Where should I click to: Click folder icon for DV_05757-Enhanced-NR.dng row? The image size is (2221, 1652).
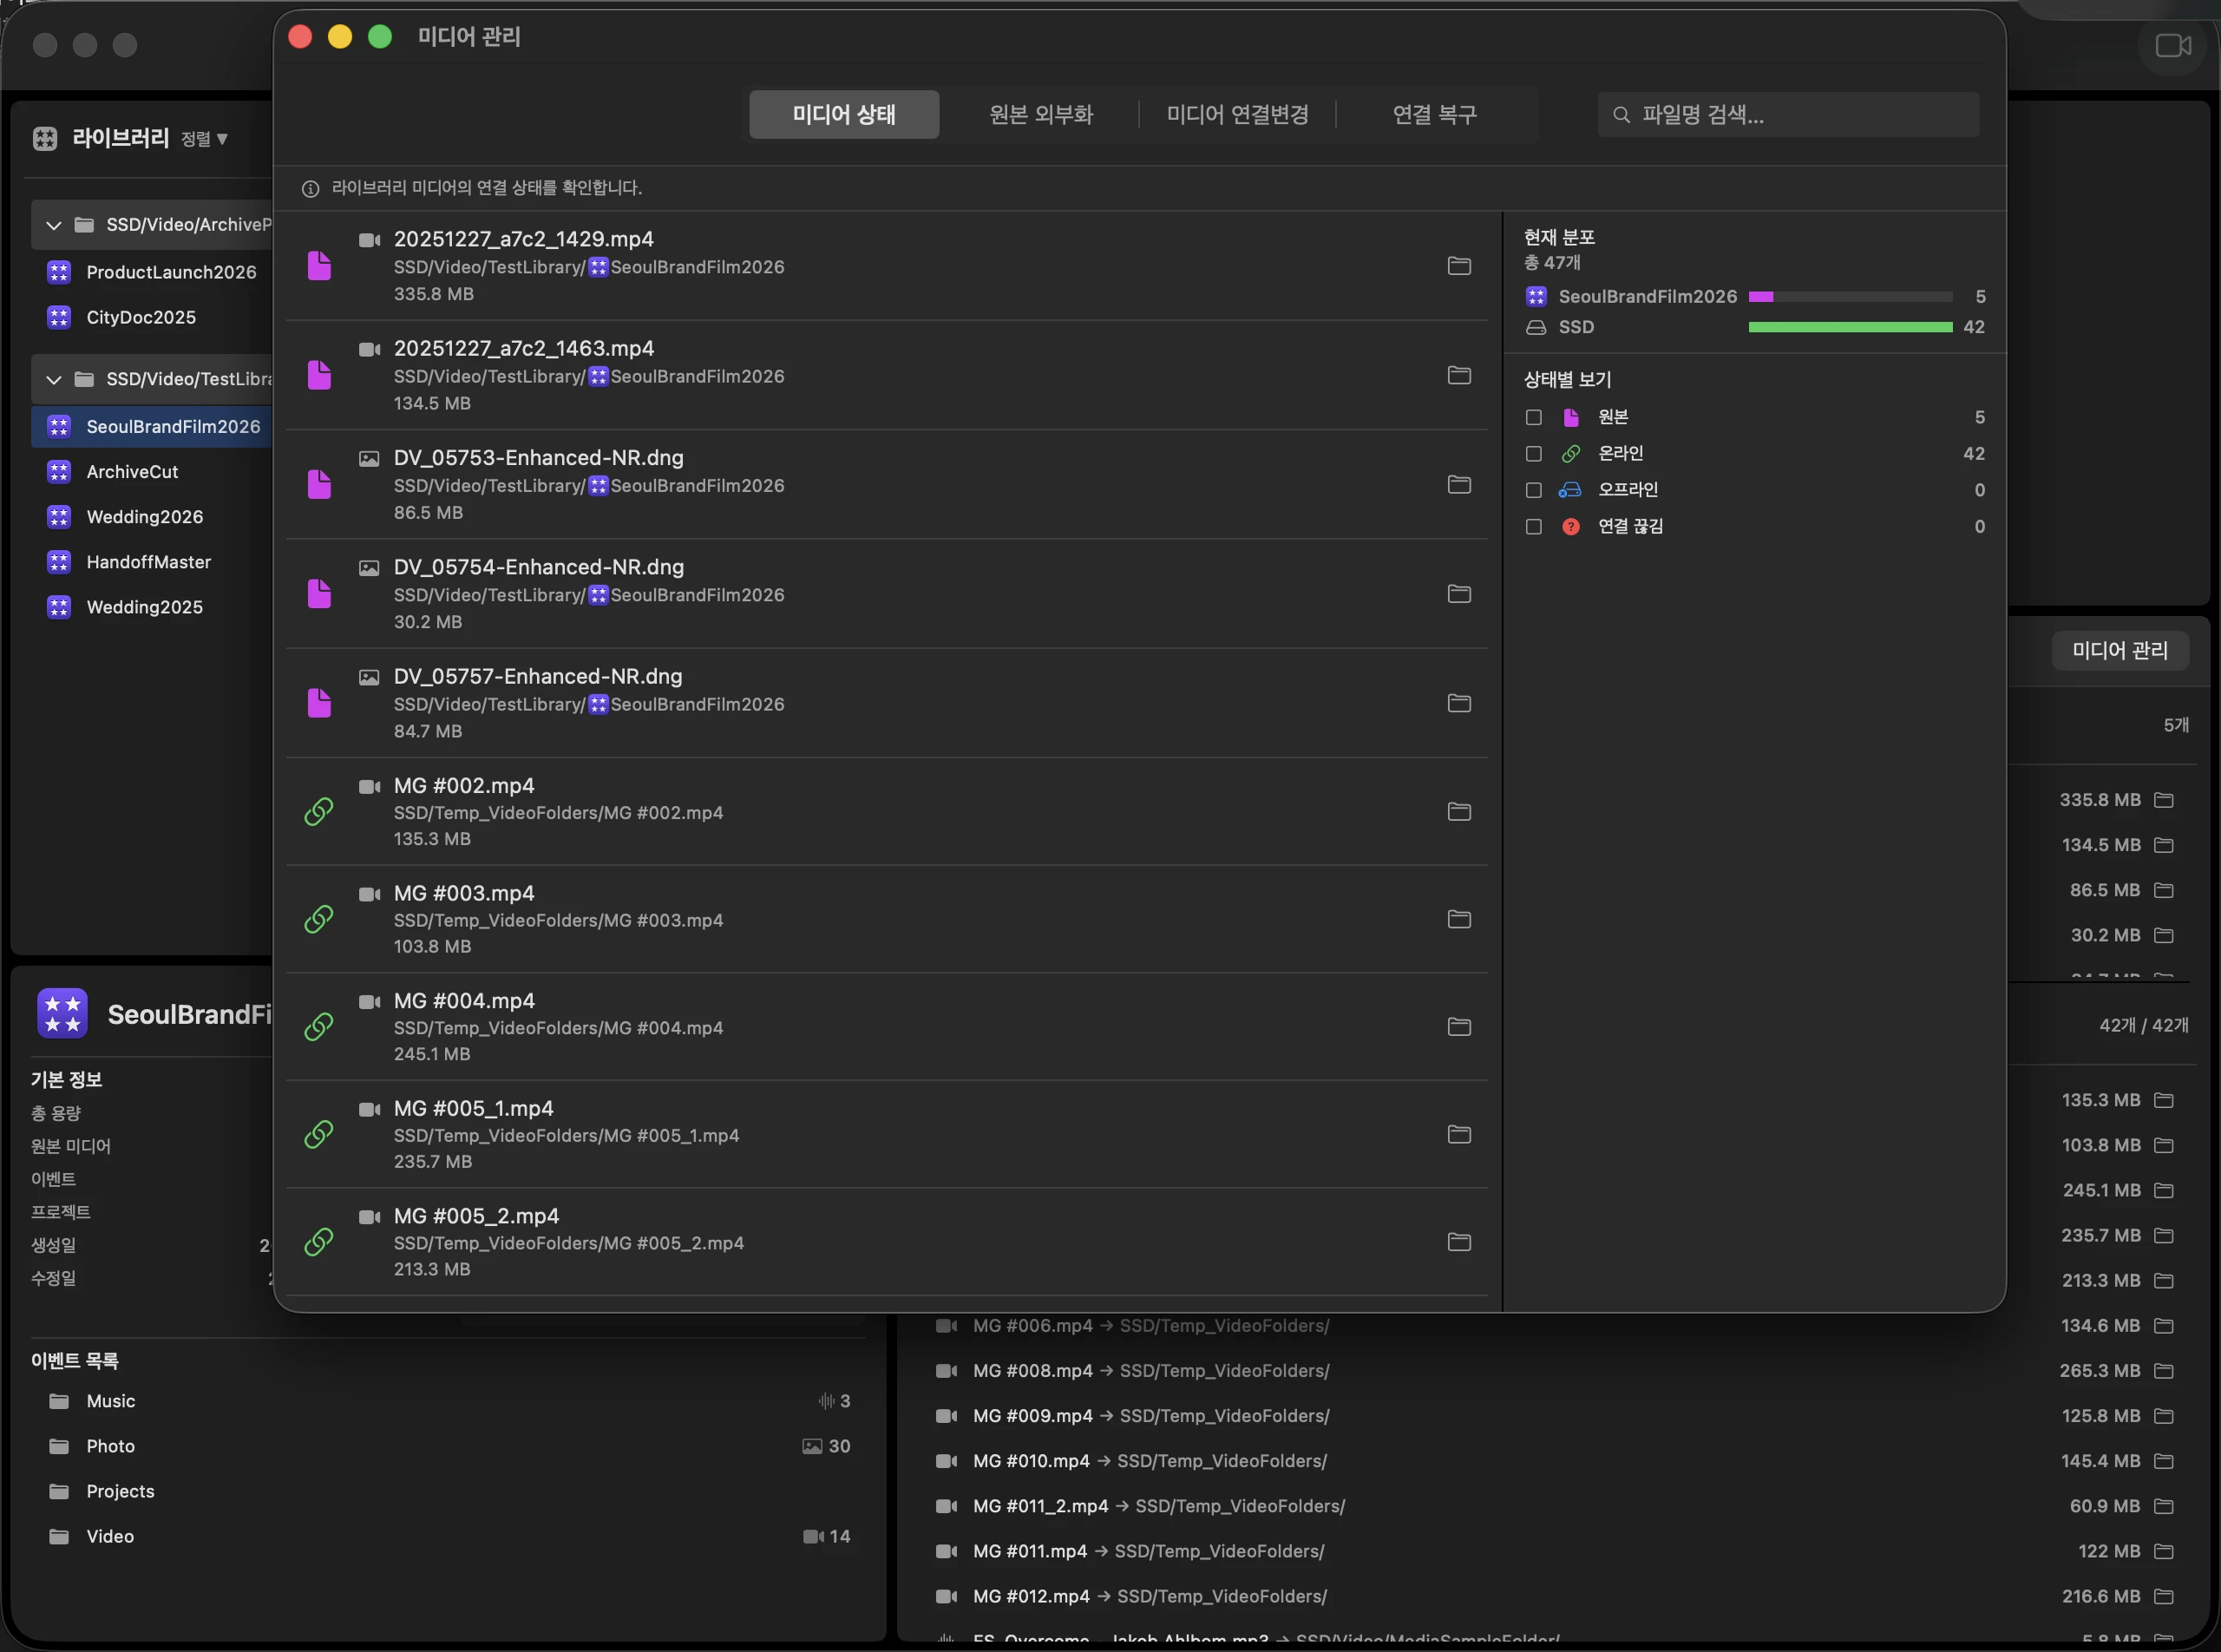(1459, 703)
